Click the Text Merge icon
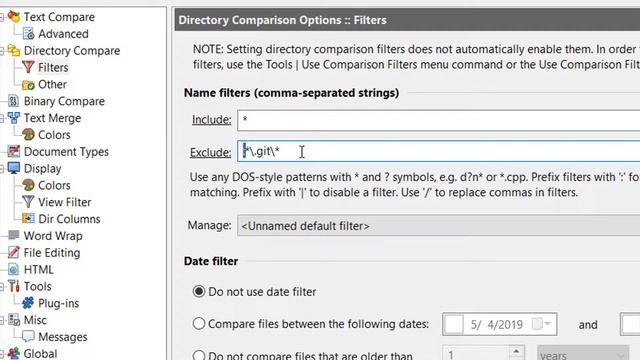The width and height of the screenshot is (640, 360). click(13, 118)
